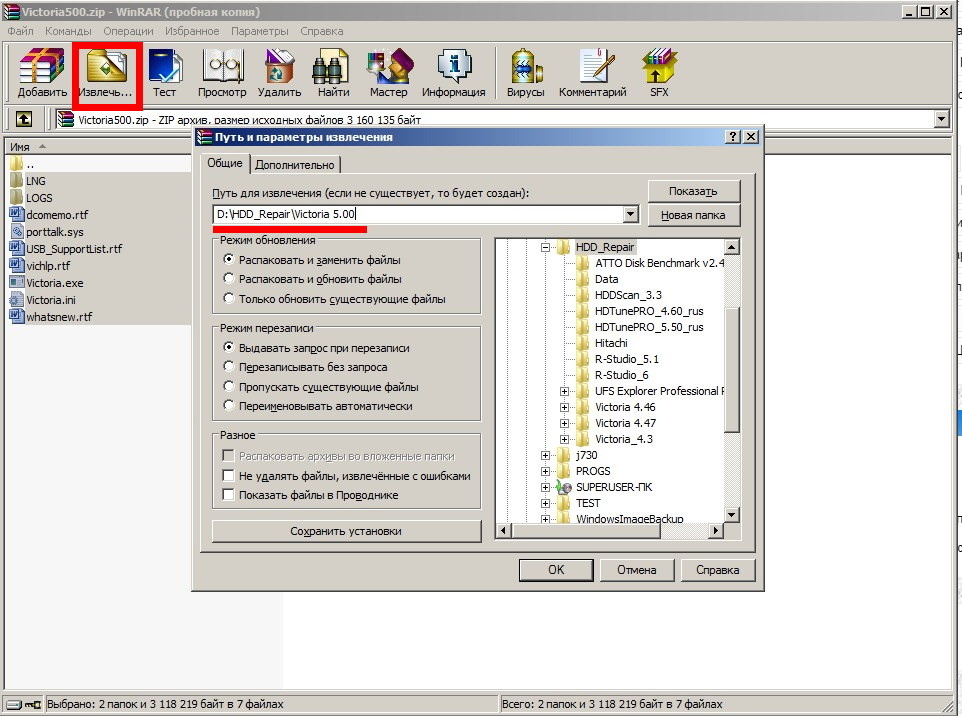Expand the UFS Explorer Professional node
The image size is (962, 716).
point(564,391)
